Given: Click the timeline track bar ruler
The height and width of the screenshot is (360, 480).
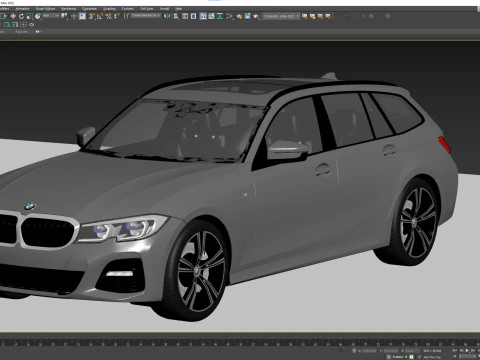Looking at the screenshot, I should click(x=240, y=342).
